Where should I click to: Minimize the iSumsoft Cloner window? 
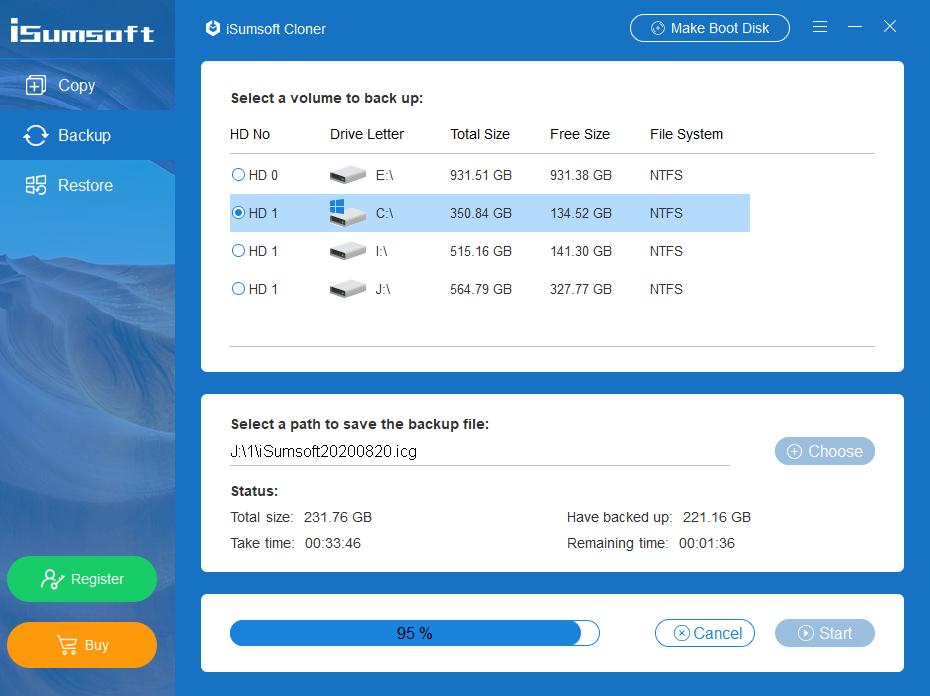[x=855, y=27]
